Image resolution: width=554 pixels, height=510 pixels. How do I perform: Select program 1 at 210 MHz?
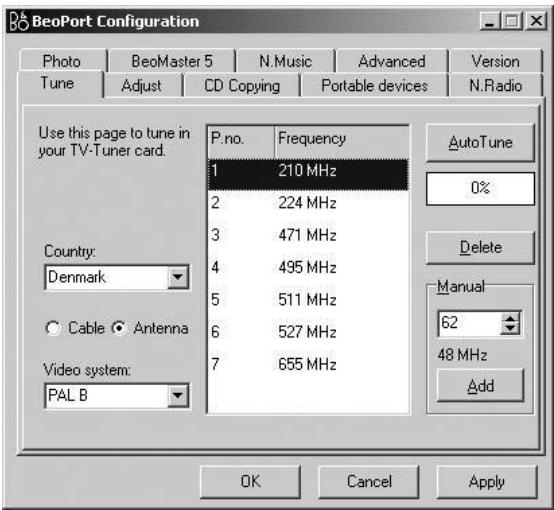click(x=308, y=174)
